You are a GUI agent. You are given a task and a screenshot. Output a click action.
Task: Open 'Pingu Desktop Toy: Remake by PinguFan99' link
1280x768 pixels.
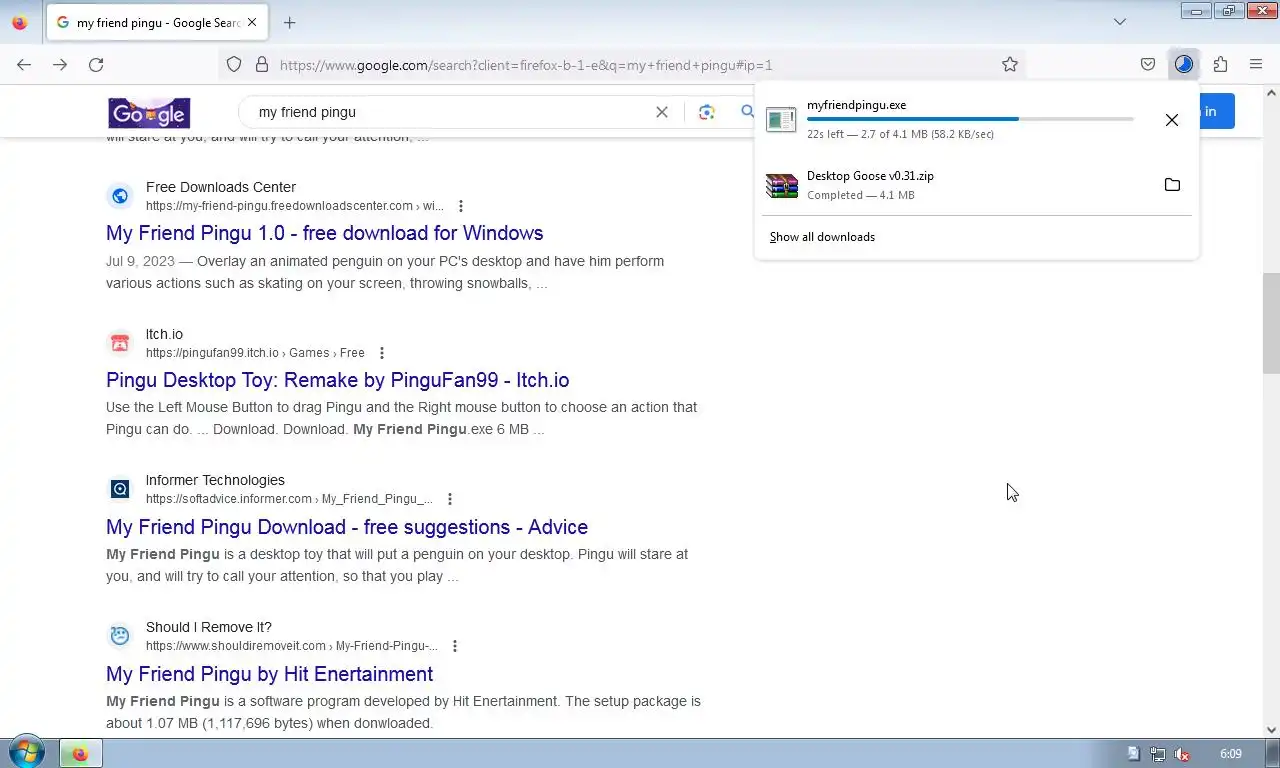pyautogui.click(x=338, y=380)
